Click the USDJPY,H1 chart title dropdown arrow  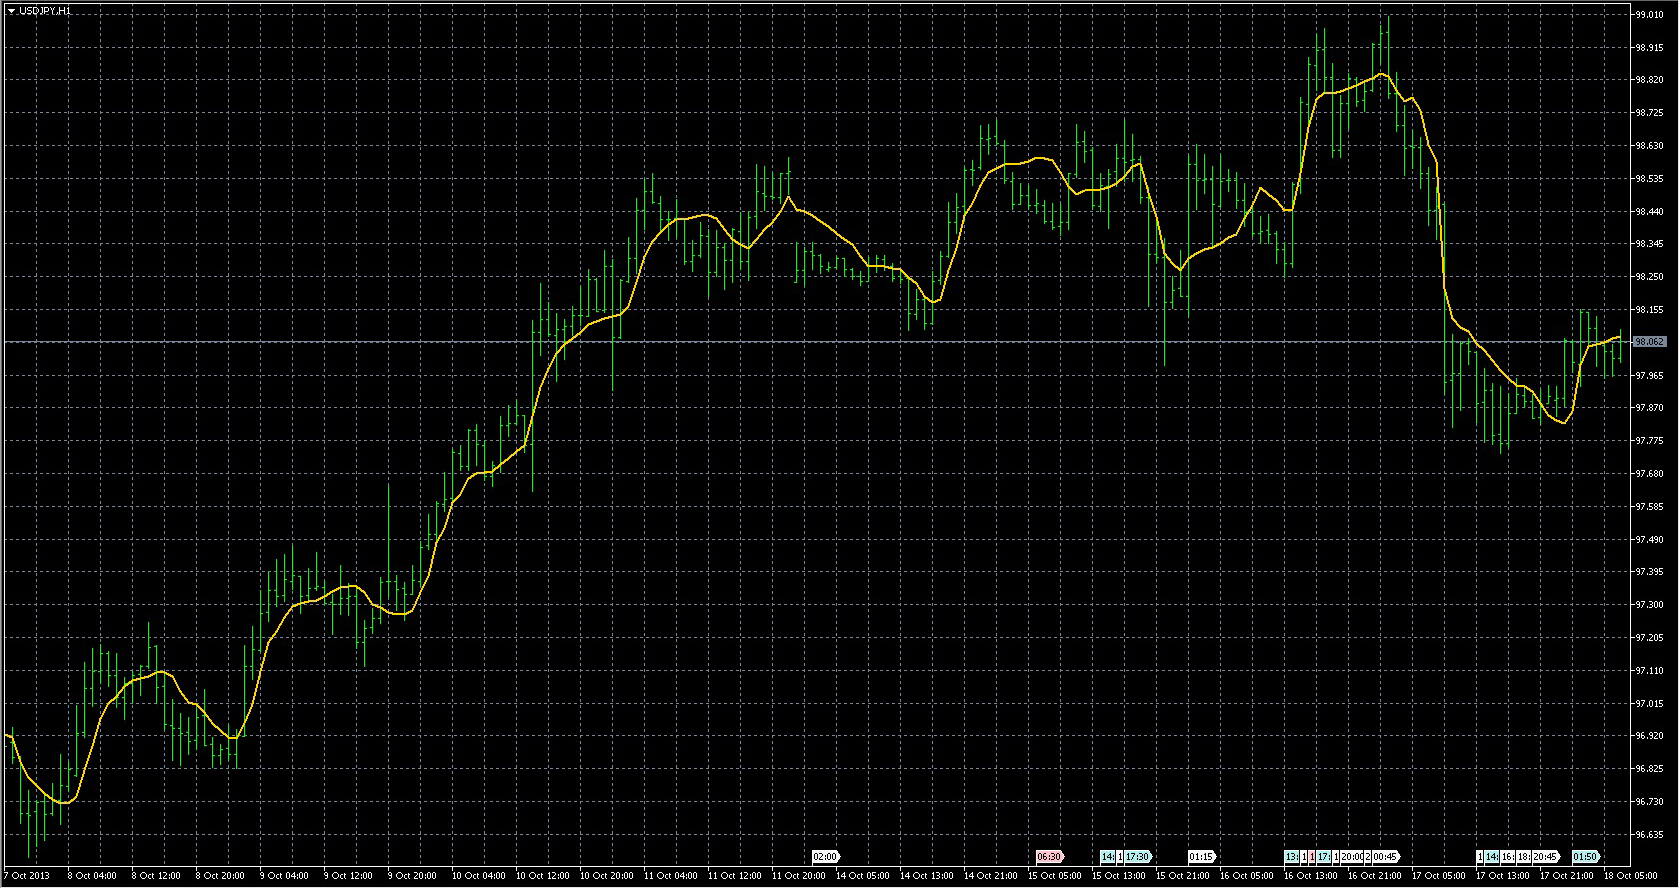[10, 10]
